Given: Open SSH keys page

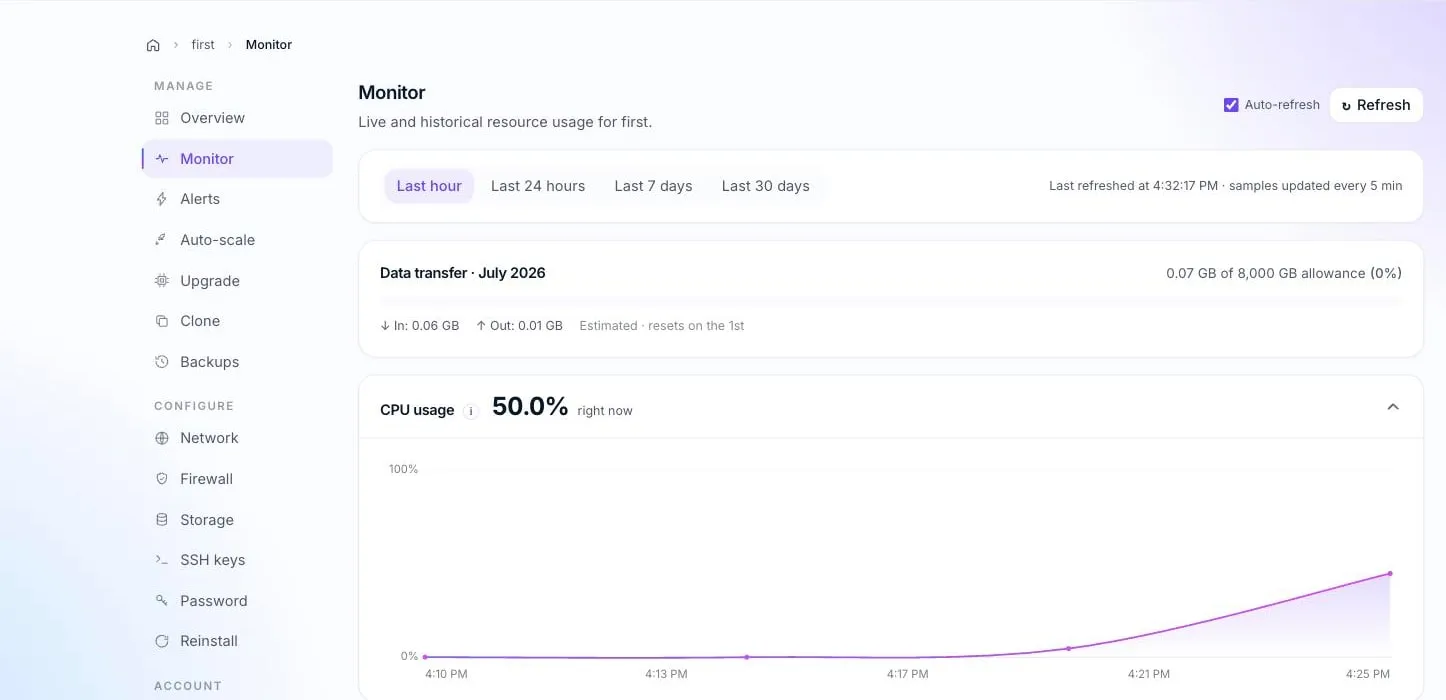Looking at the screenshot, I should coord(237,560).
